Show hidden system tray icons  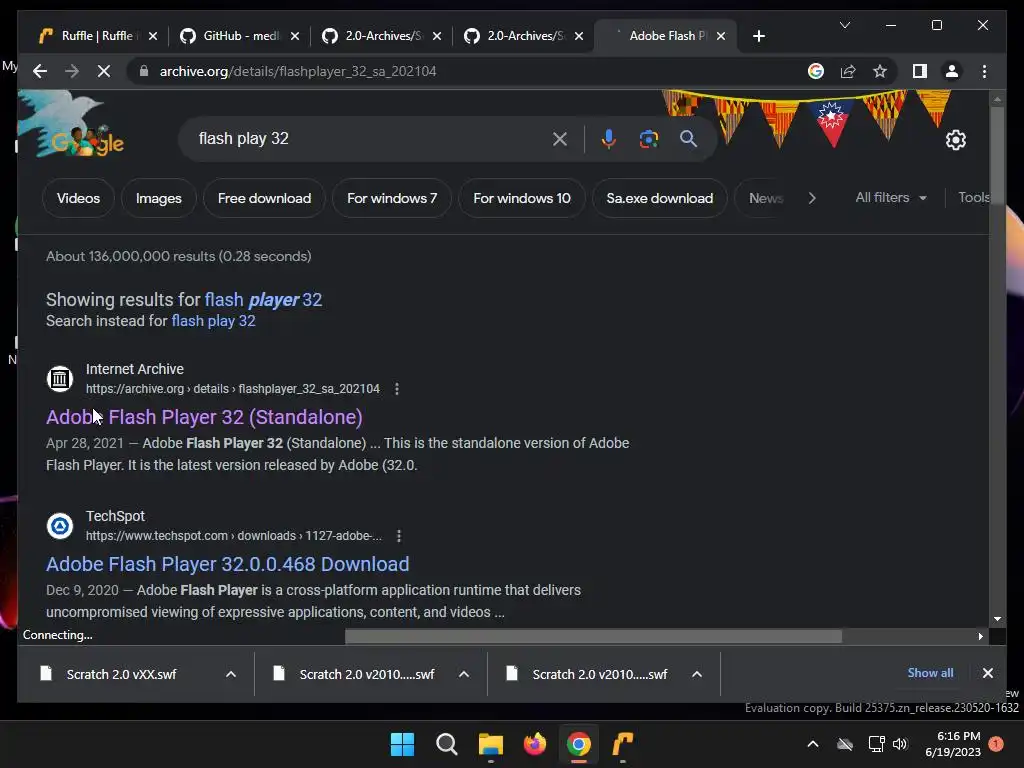point(813,744)
